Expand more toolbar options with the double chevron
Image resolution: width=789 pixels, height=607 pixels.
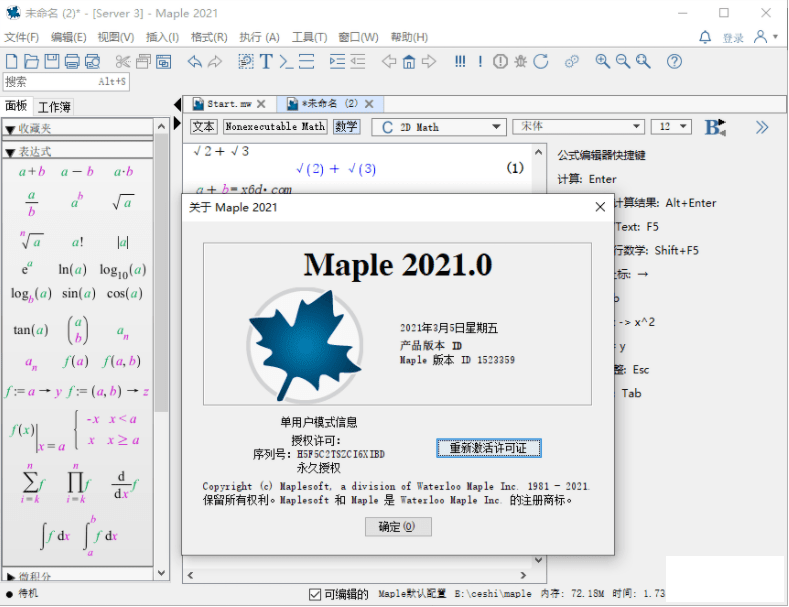pos(762,127)
